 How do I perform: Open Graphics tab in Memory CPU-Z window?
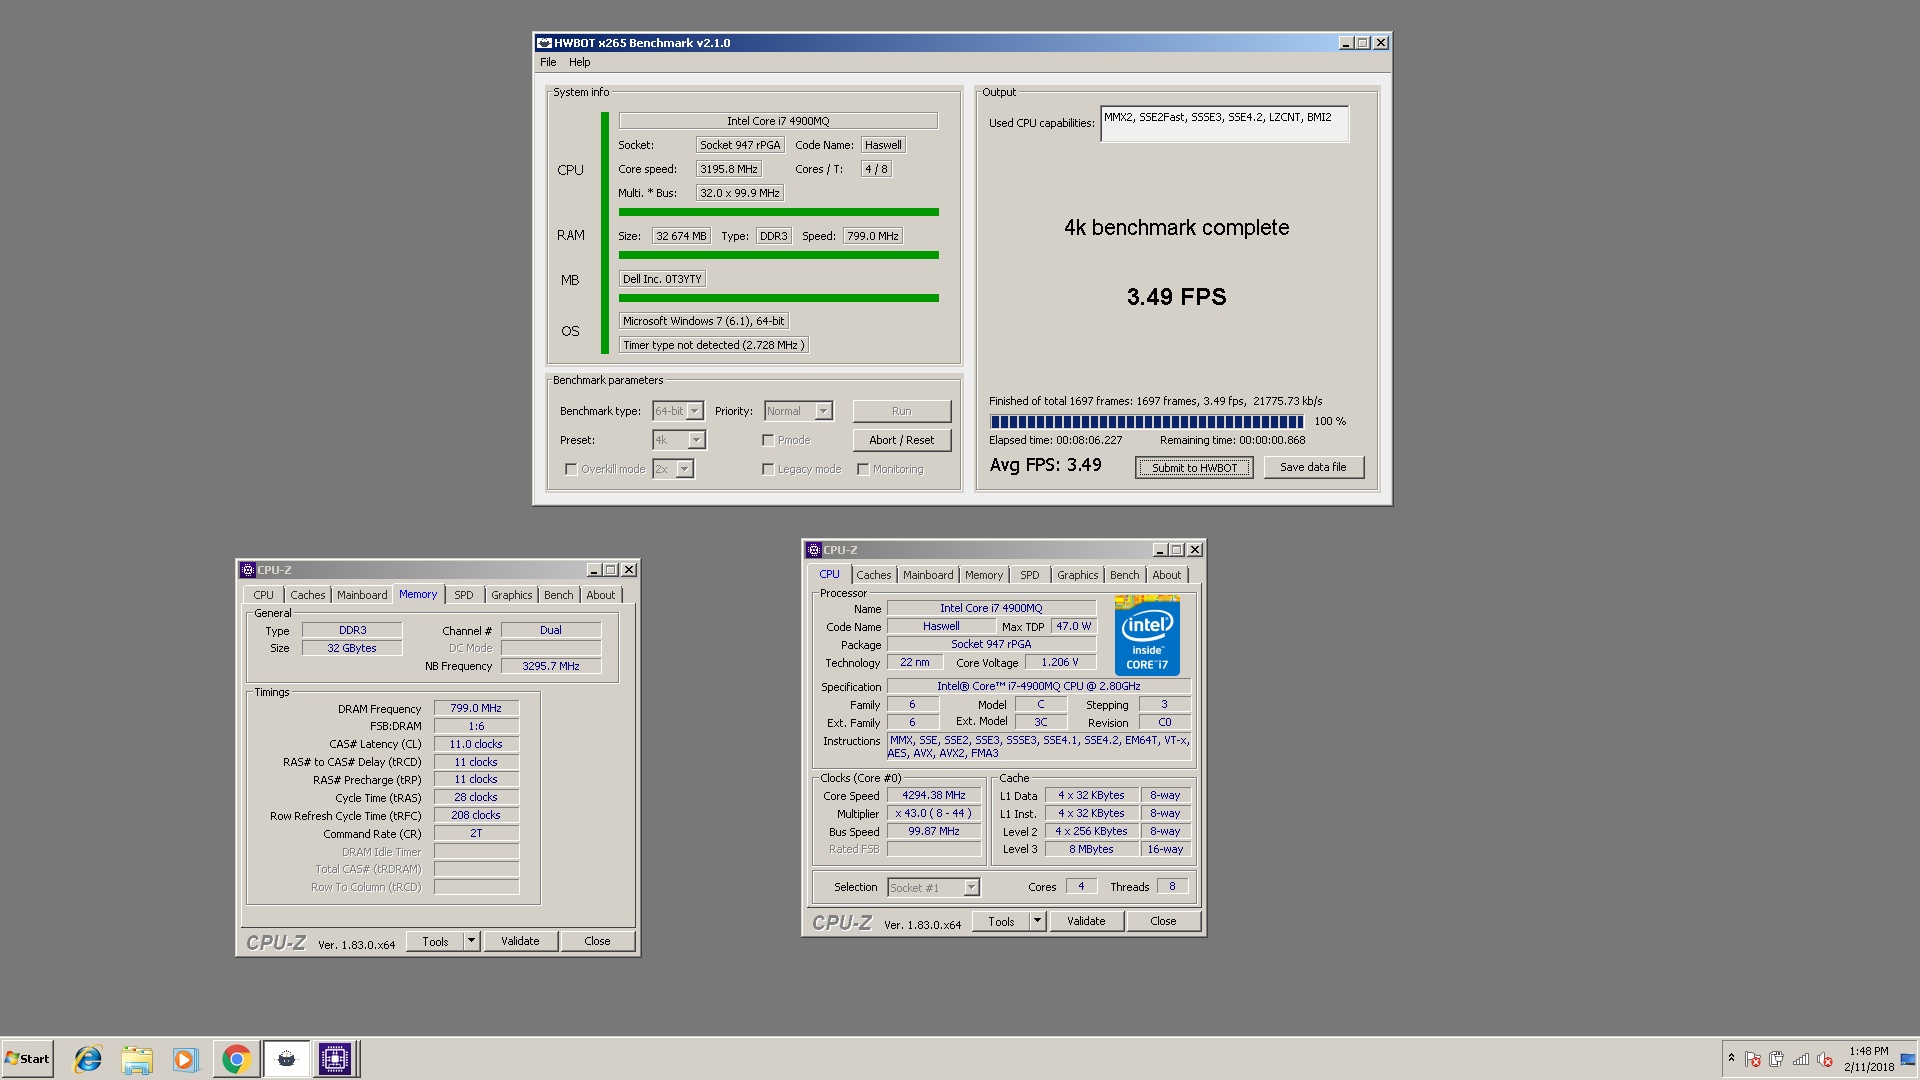[x=512, y=595]
